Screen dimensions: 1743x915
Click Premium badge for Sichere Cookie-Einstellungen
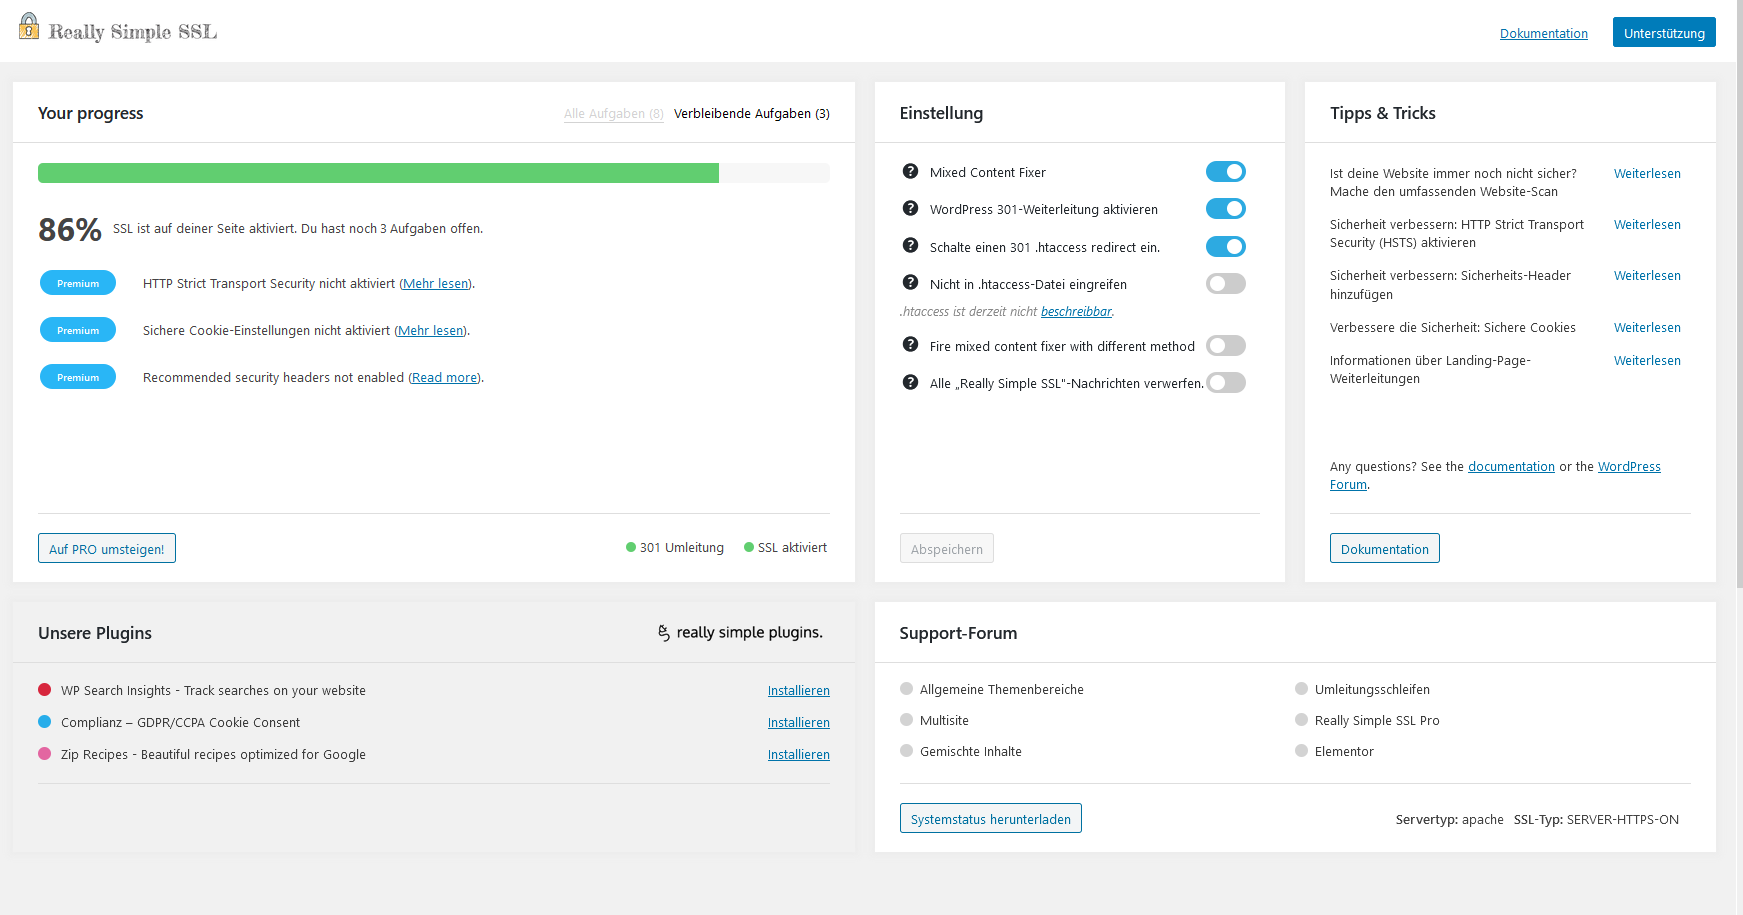[x=78, y=330]
